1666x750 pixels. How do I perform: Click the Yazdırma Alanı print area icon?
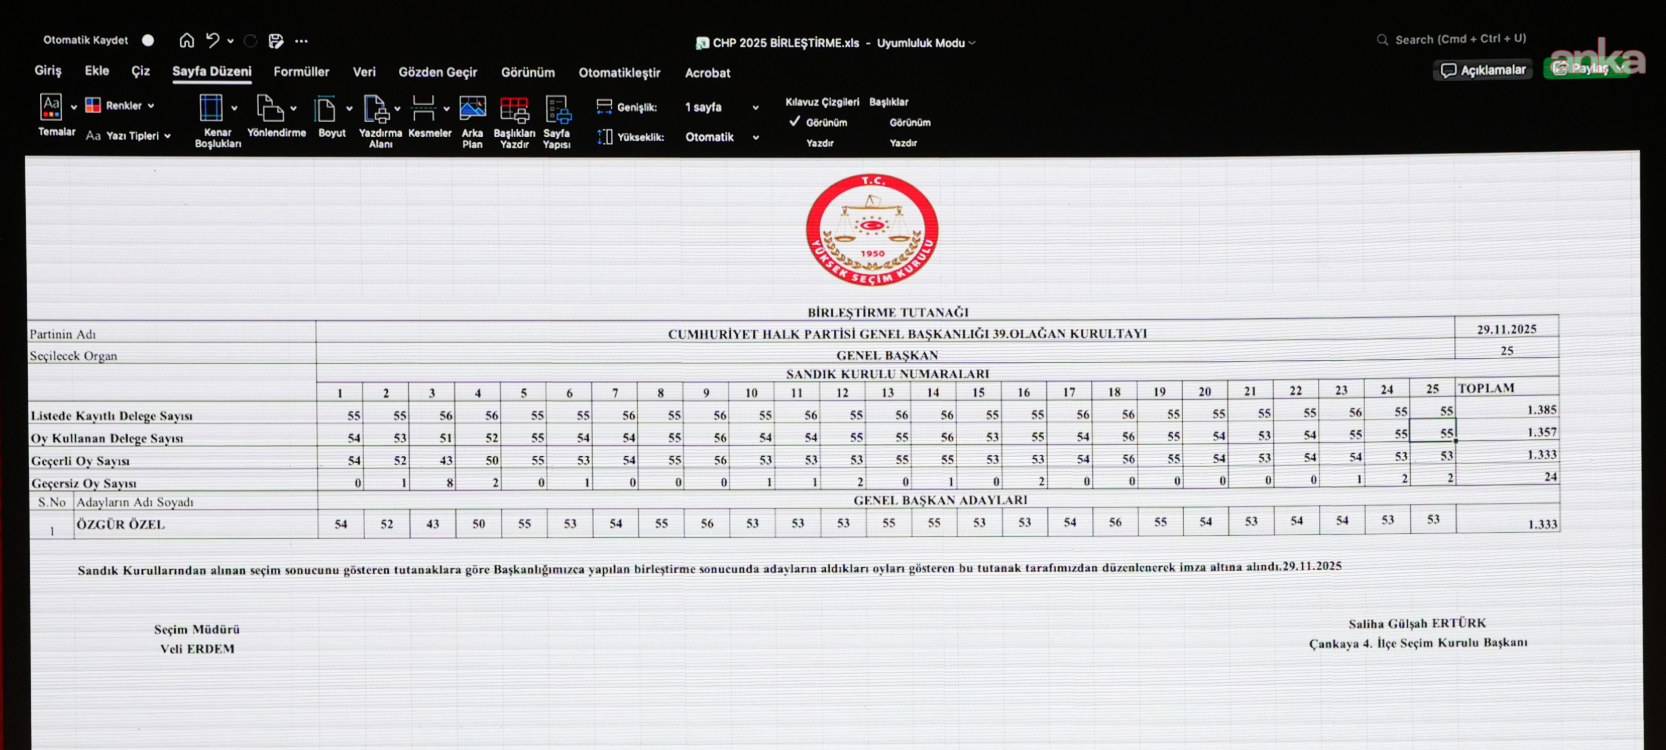point(376,108)
